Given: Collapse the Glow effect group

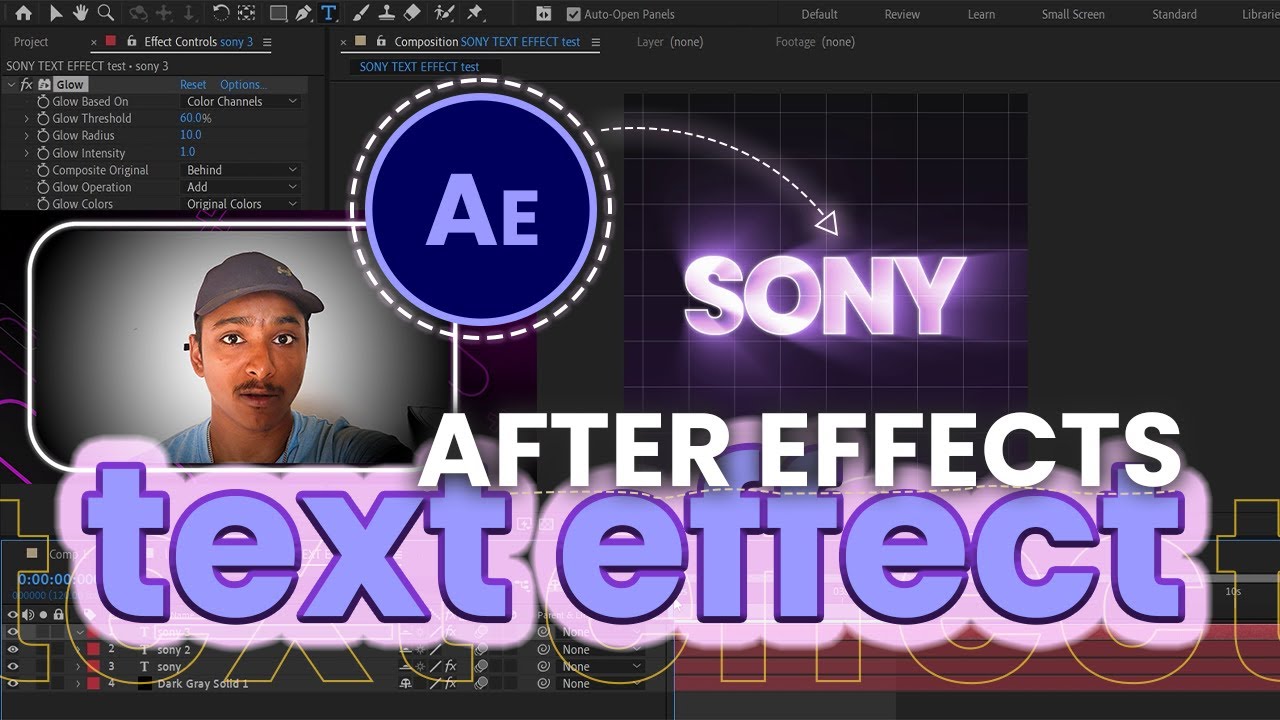Looking at the screenshot, I should click(11, 85).
